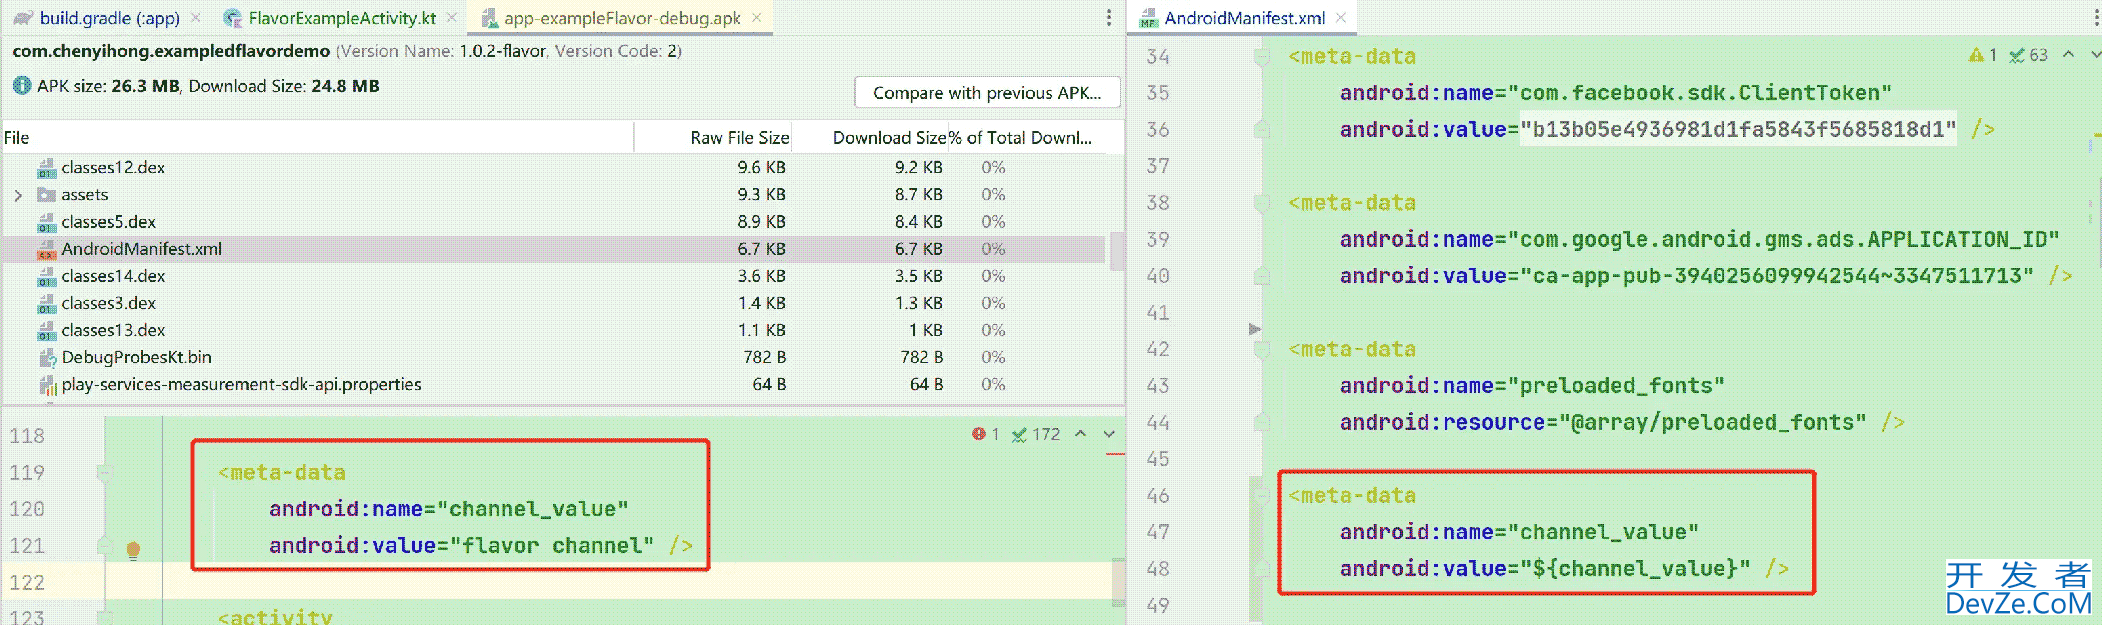Click the 782 B raw size of DebugProbesKt.bin
This screenshot has height=625, width=2102.
[x=764, y=357]
